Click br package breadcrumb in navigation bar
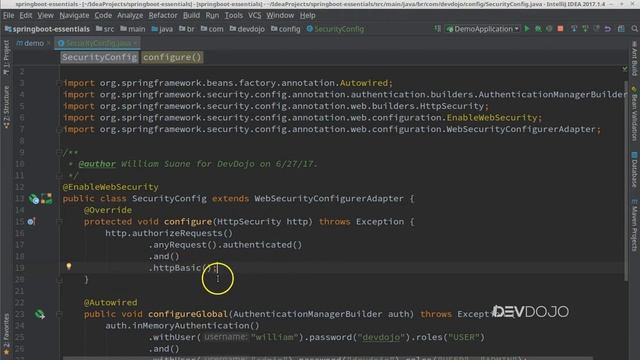Viewport: 640px width, 360px height. pos(187,29)
